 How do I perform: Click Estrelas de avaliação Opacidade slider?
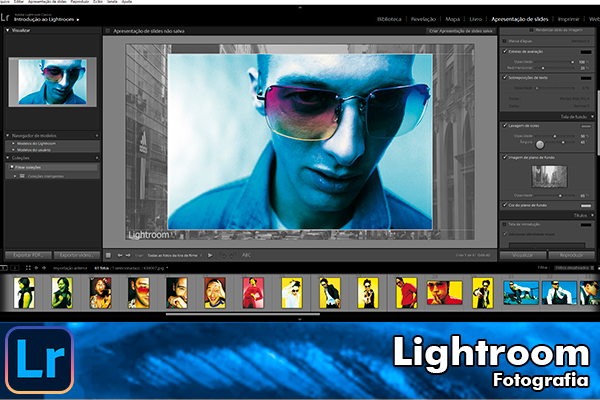point(554,62)
